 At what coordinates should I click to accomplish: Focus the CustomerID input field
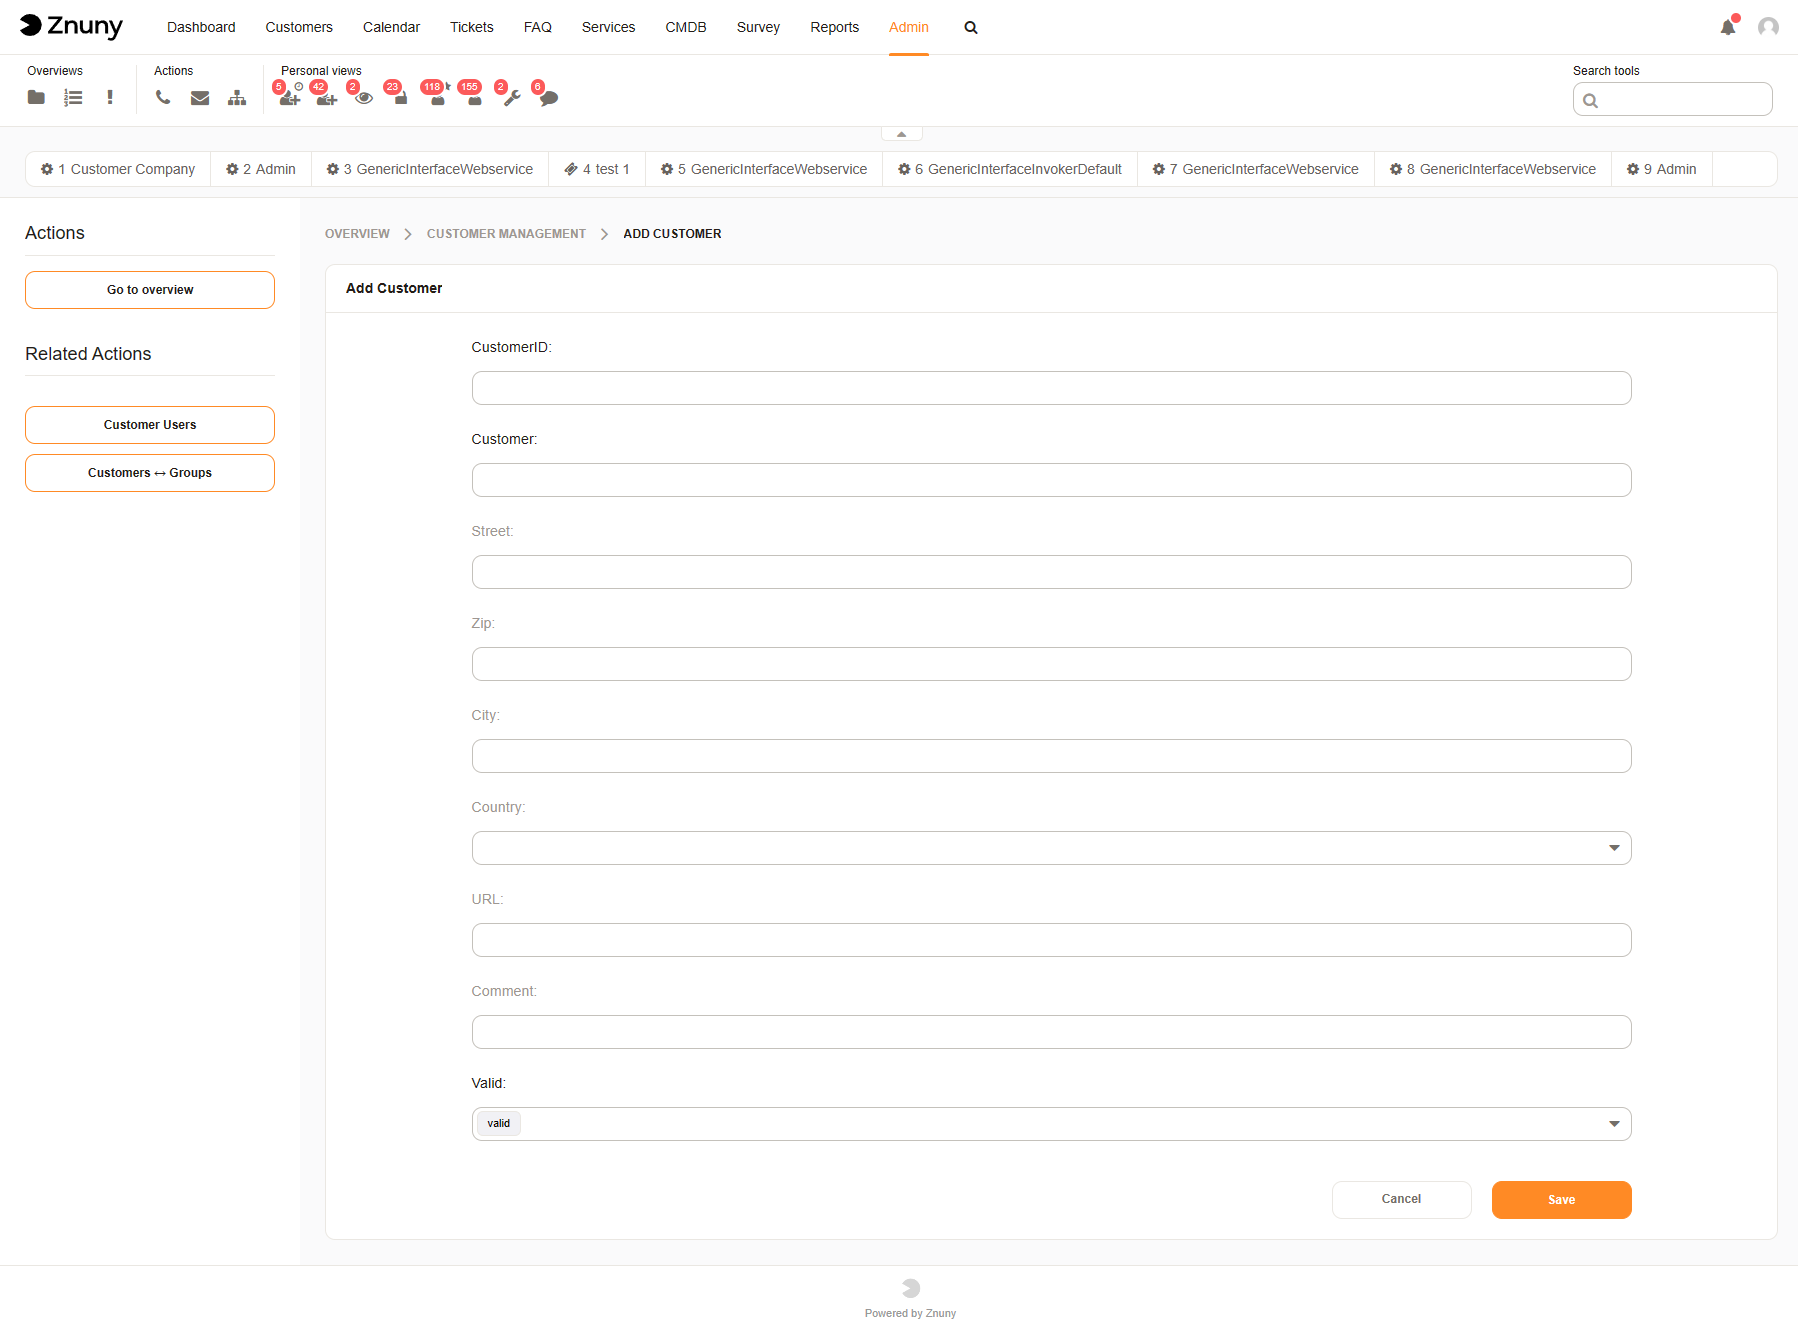(1051, 388)
